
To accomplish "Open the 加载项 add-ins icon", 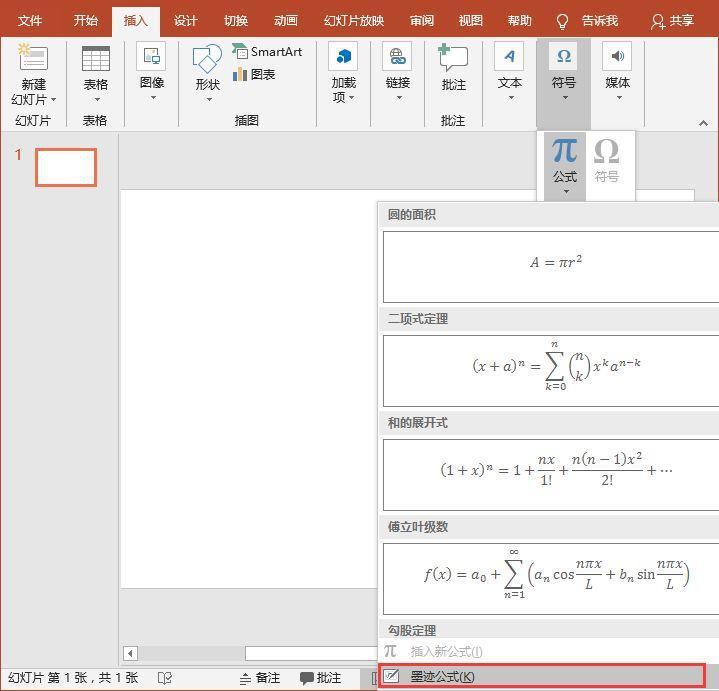I will (343, 56).
